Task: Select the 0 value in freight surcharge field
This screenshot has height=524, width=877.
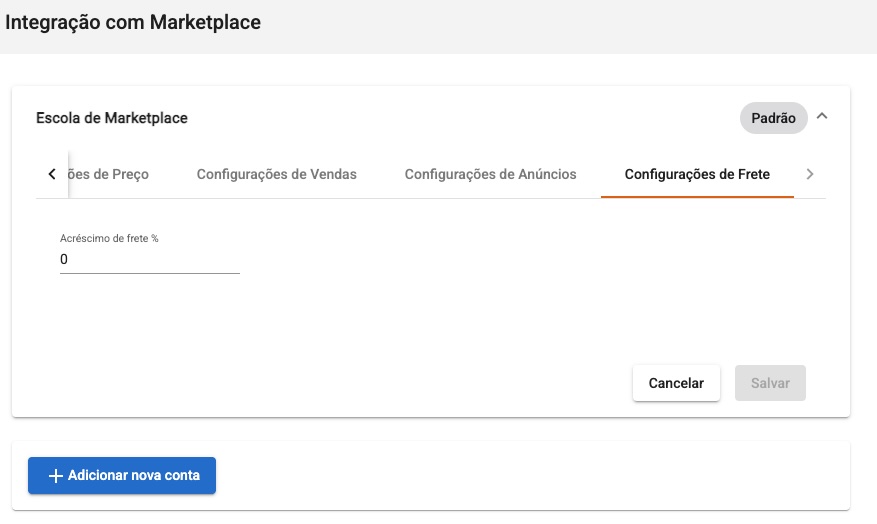Action: pyautogui.click(x=64, y=259)
